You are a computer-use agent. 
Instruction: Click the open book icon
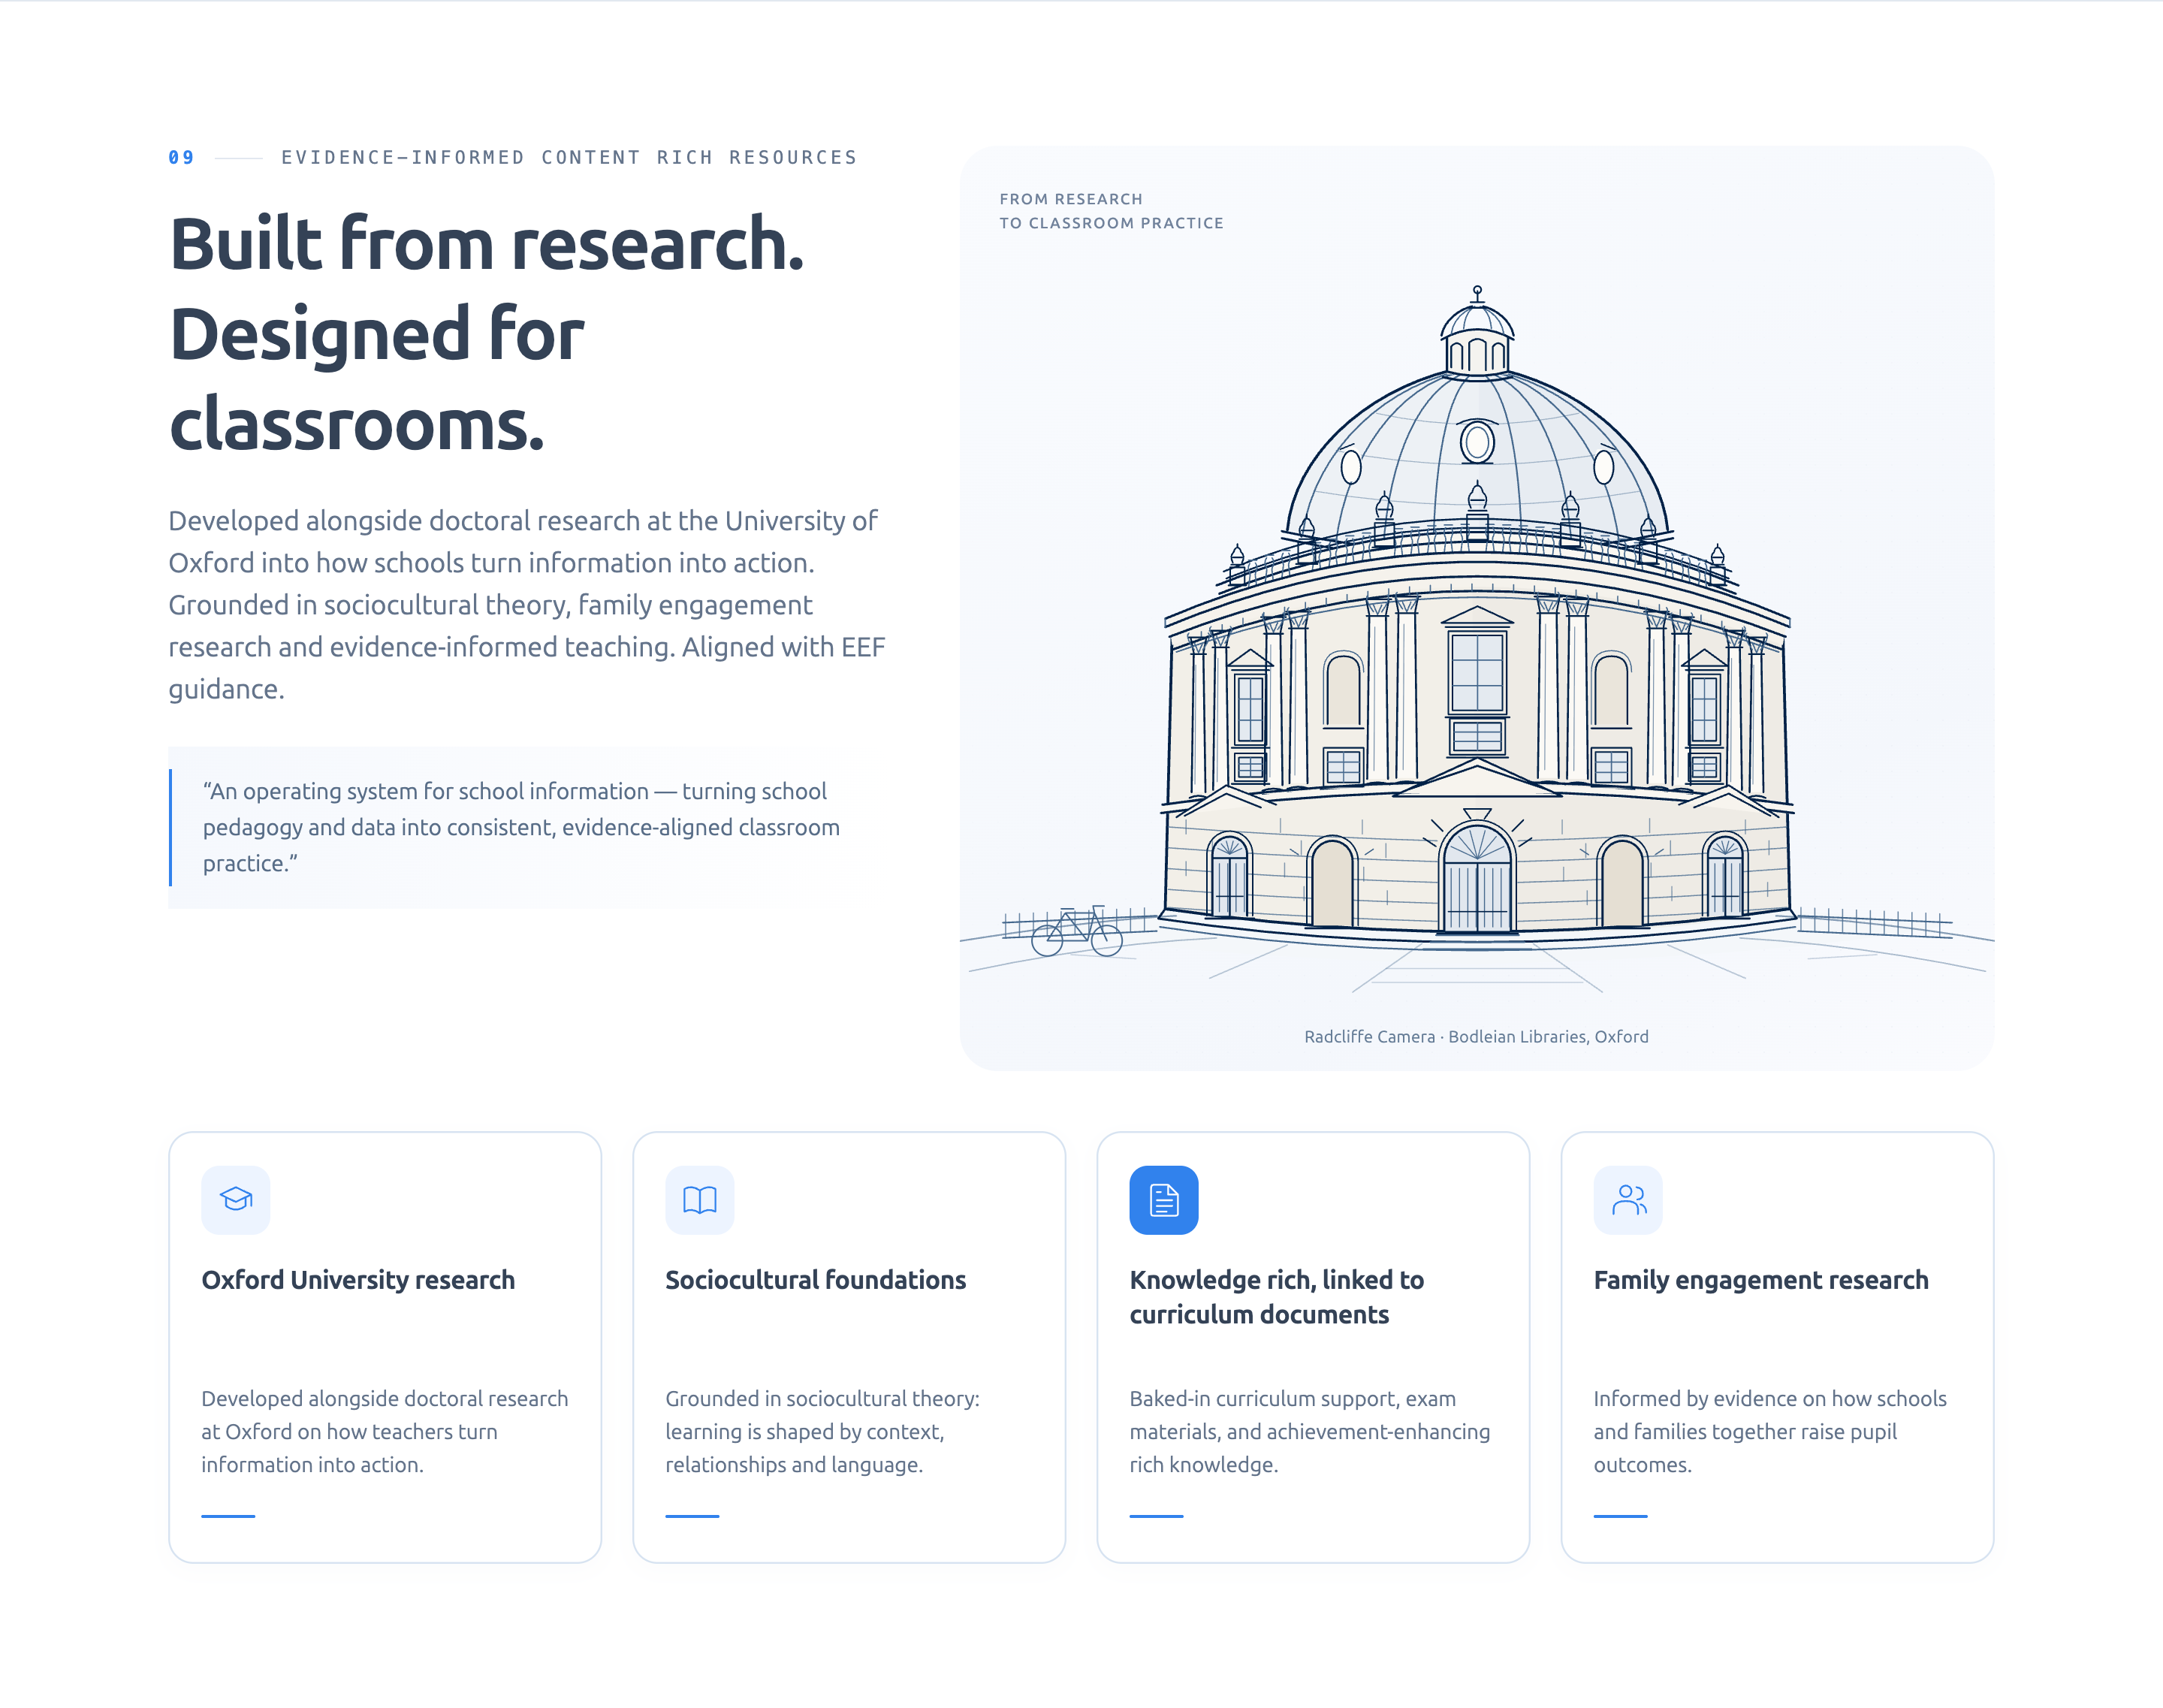coord(700,1199)
